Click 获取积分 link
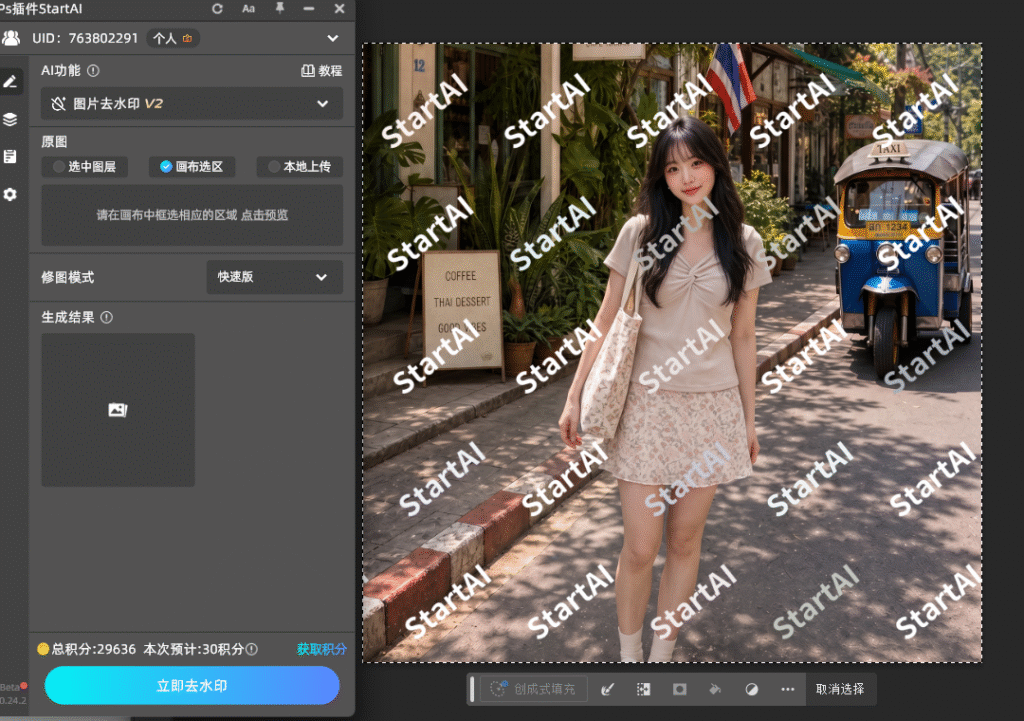 (x=321, y=649)
